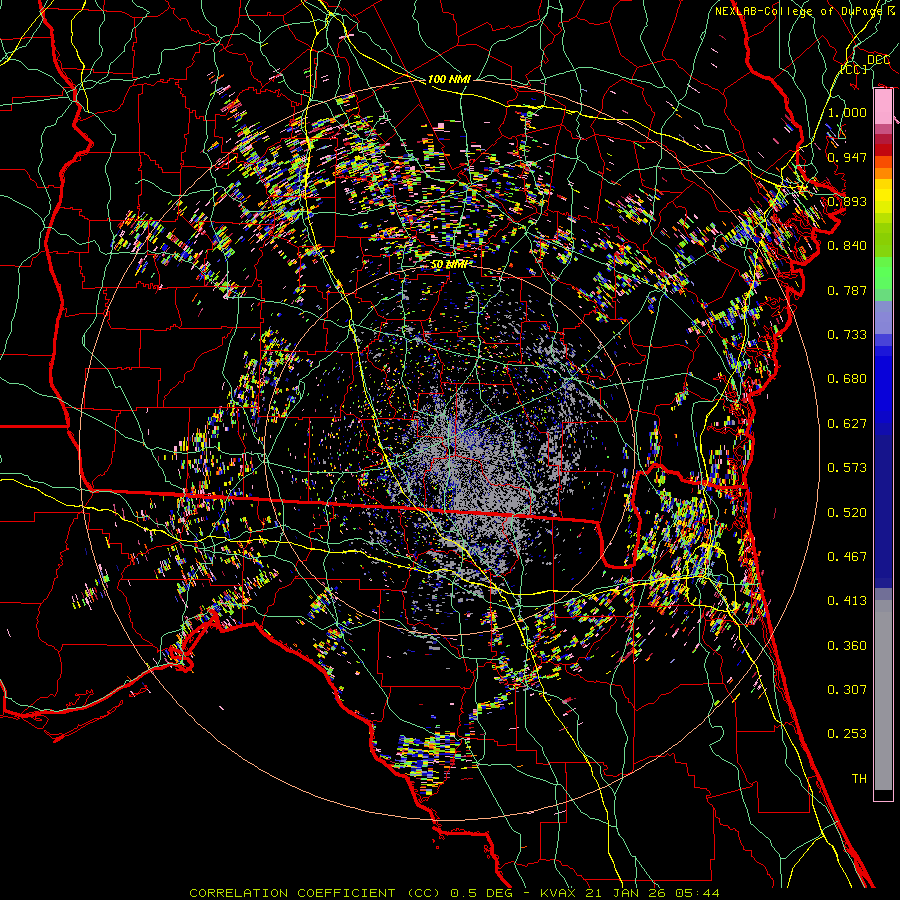
Task: Select the 1.000 value on the color scale
Action: pos(847,112)
